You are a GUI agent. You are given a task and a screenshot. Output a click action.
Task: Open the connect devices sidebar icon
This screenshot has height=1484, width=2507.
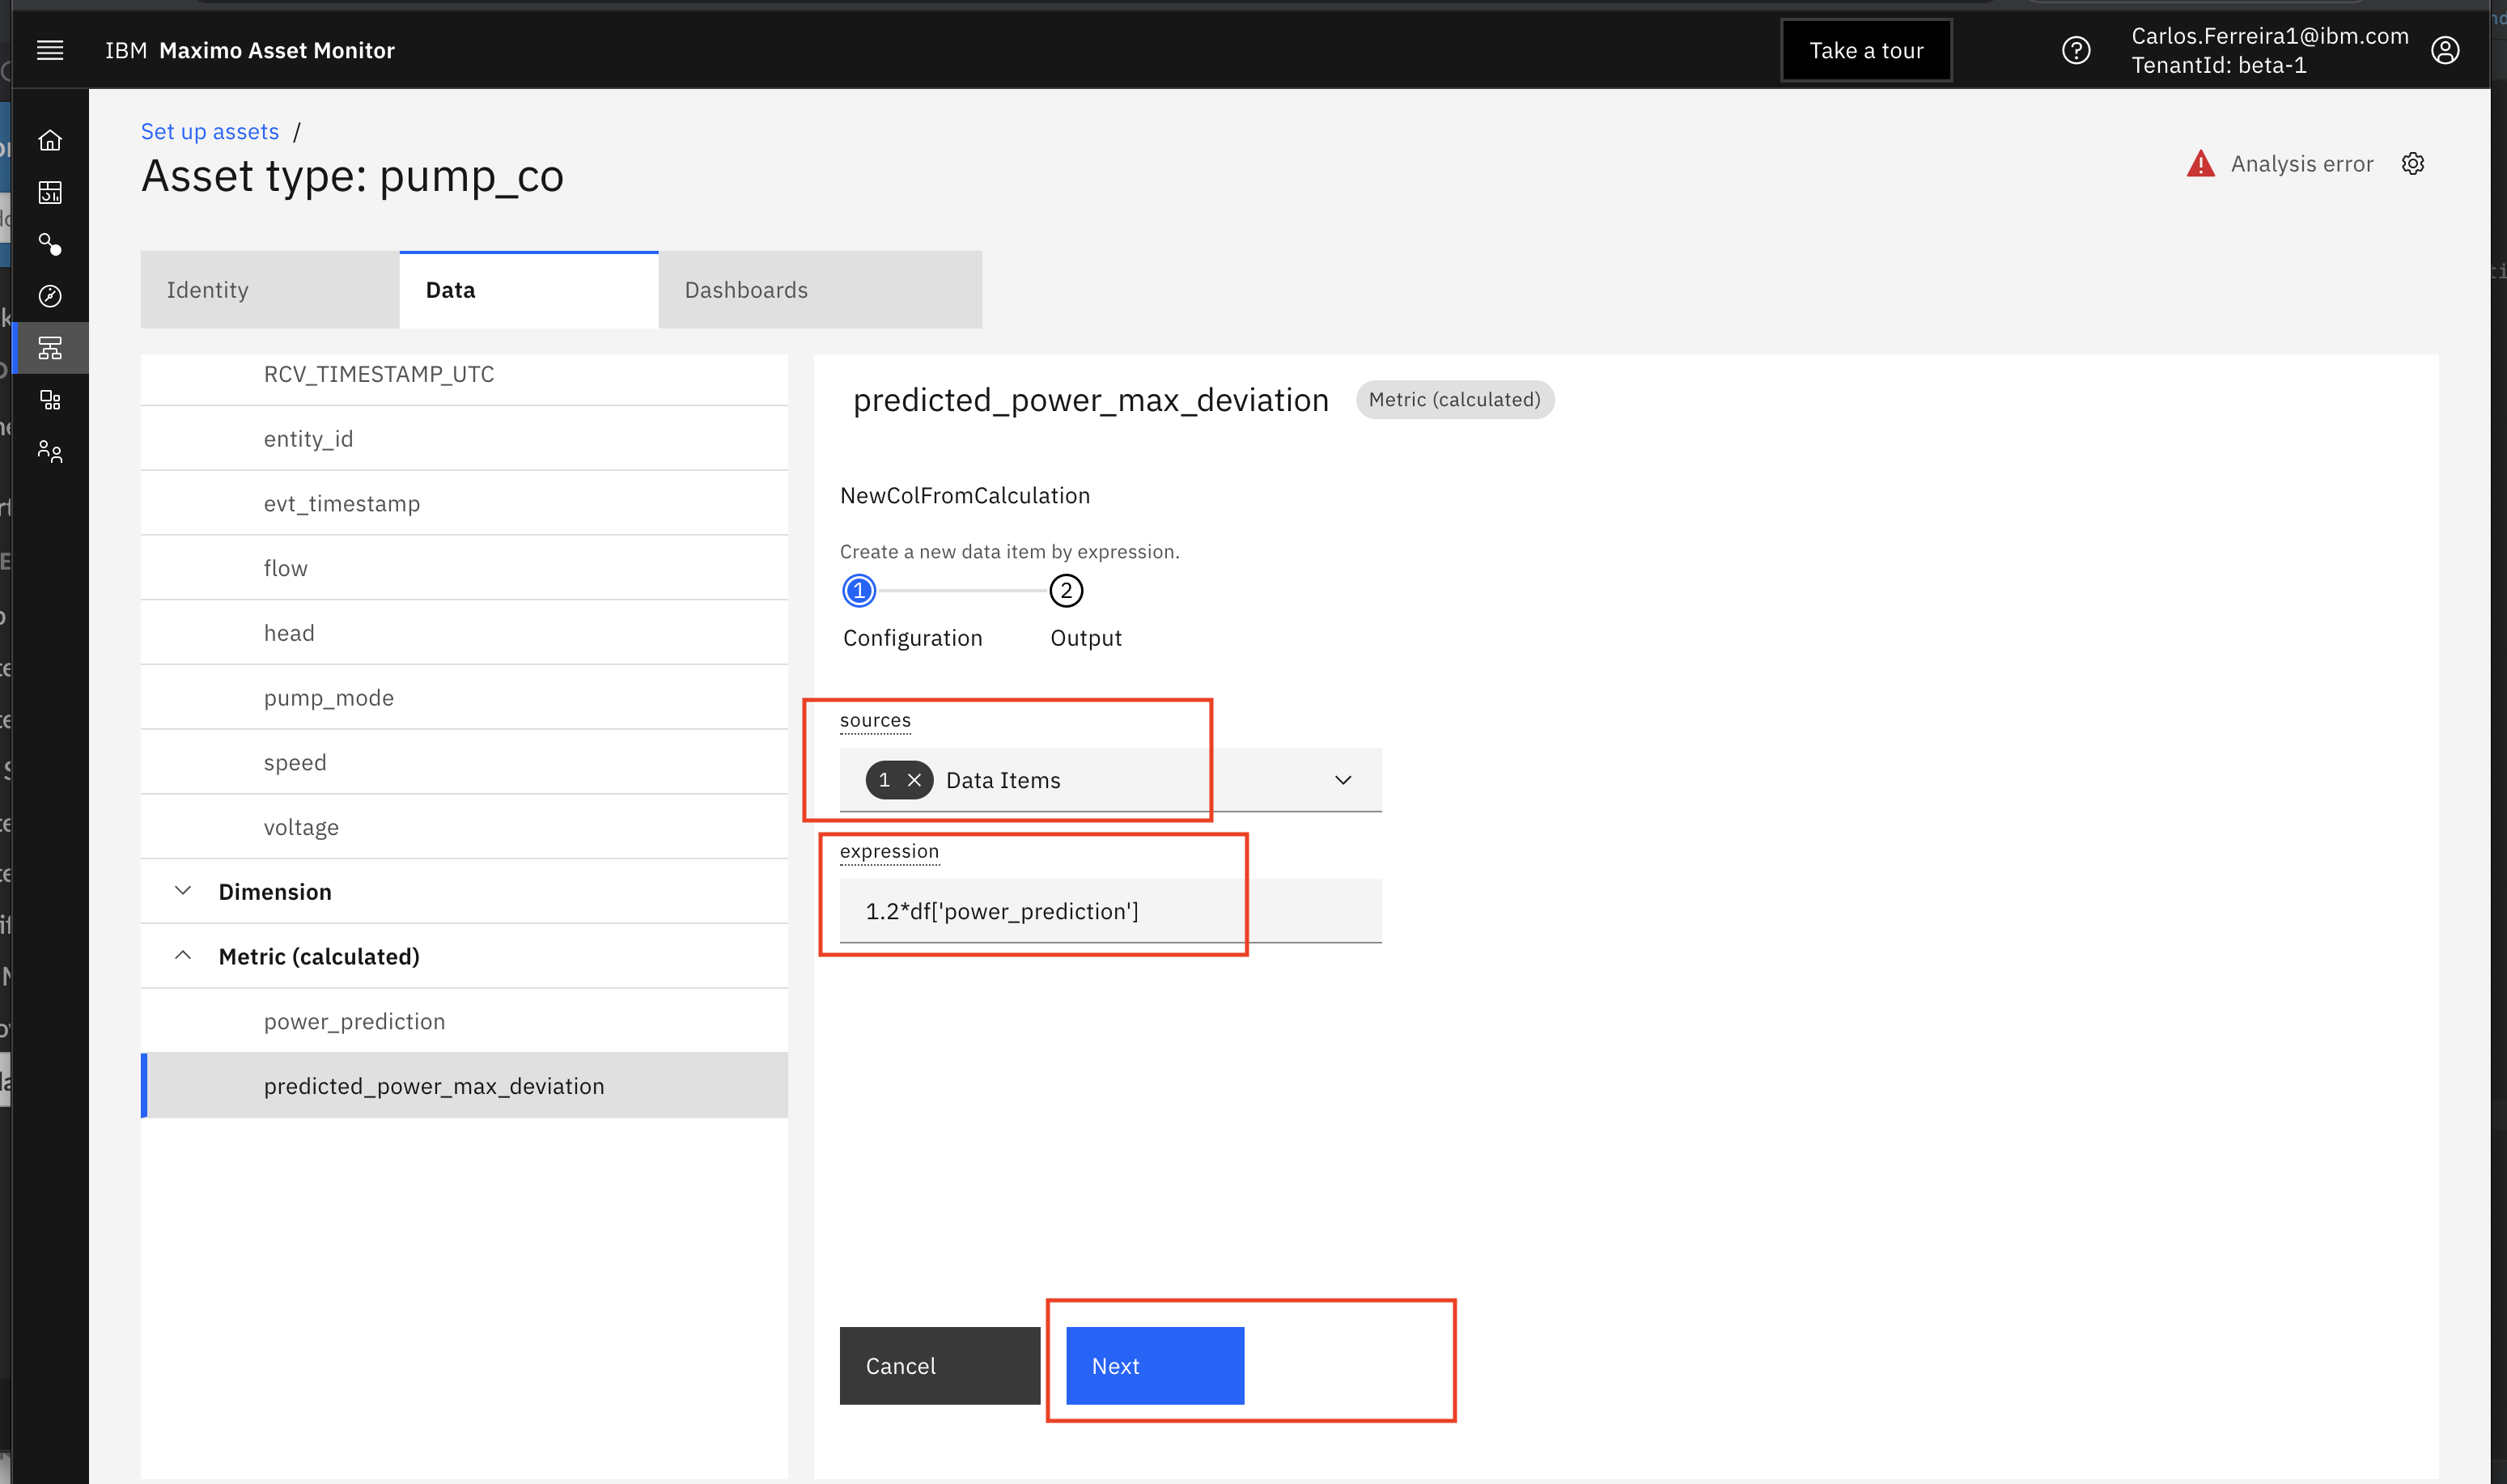click(x=50, y=244)
